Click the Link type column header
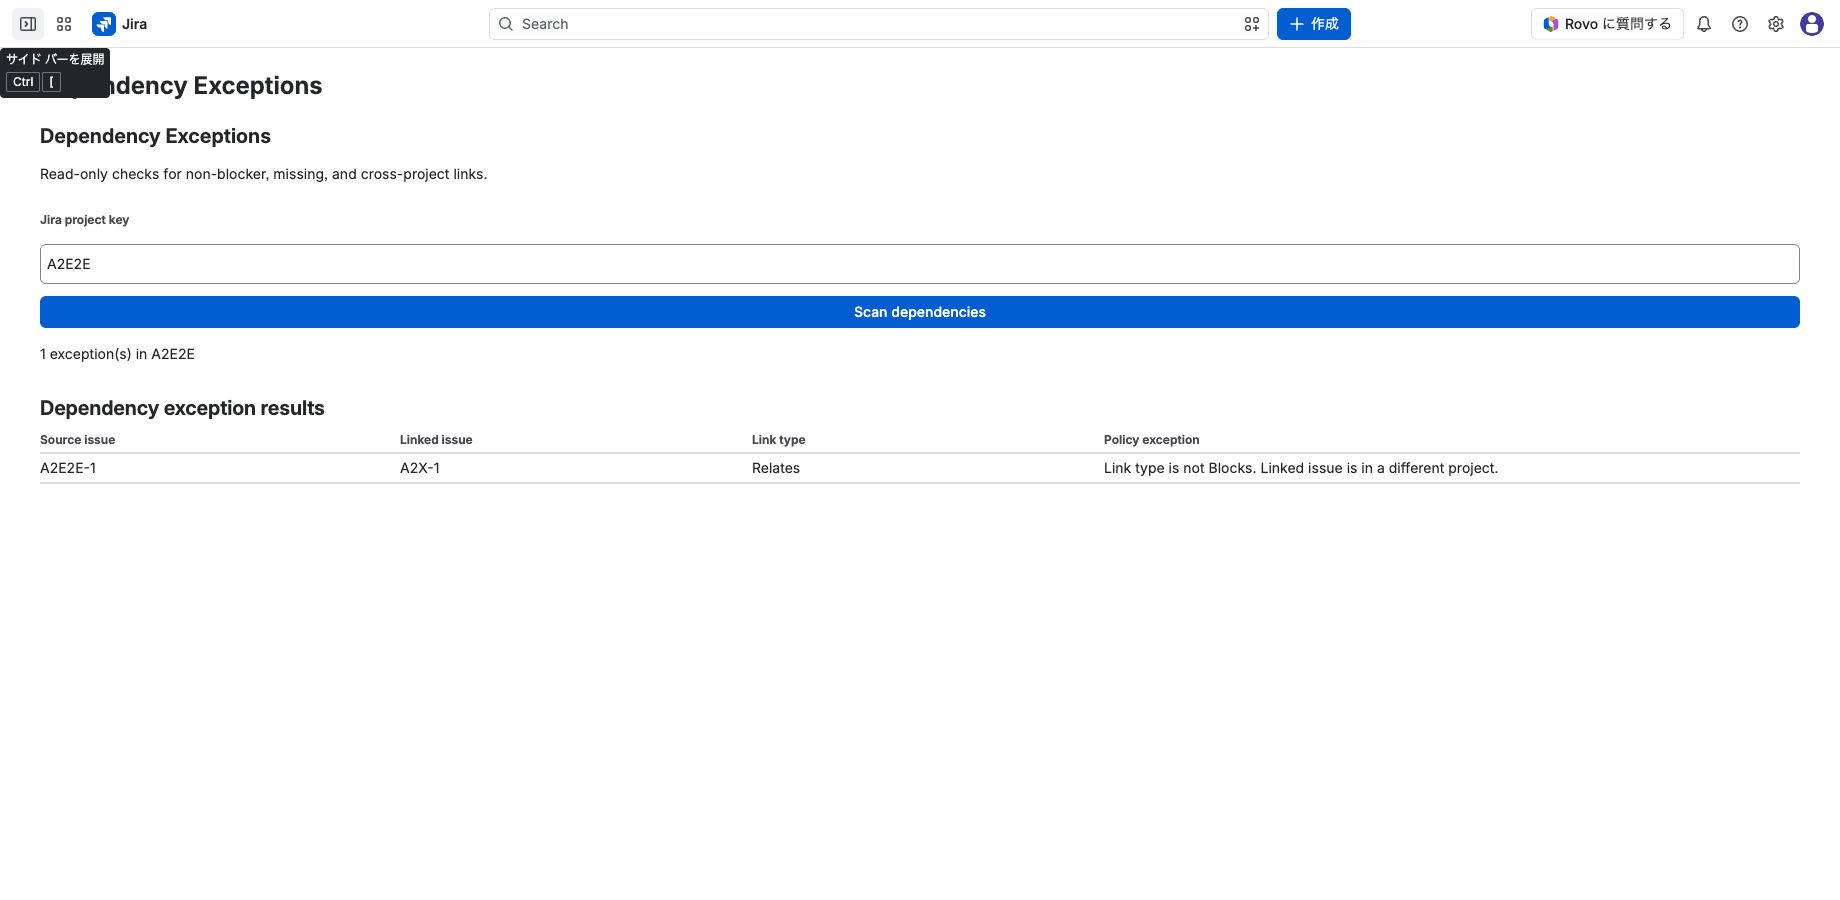Image resolution: width=1840 pixels, height=900 pixels. 778,440
